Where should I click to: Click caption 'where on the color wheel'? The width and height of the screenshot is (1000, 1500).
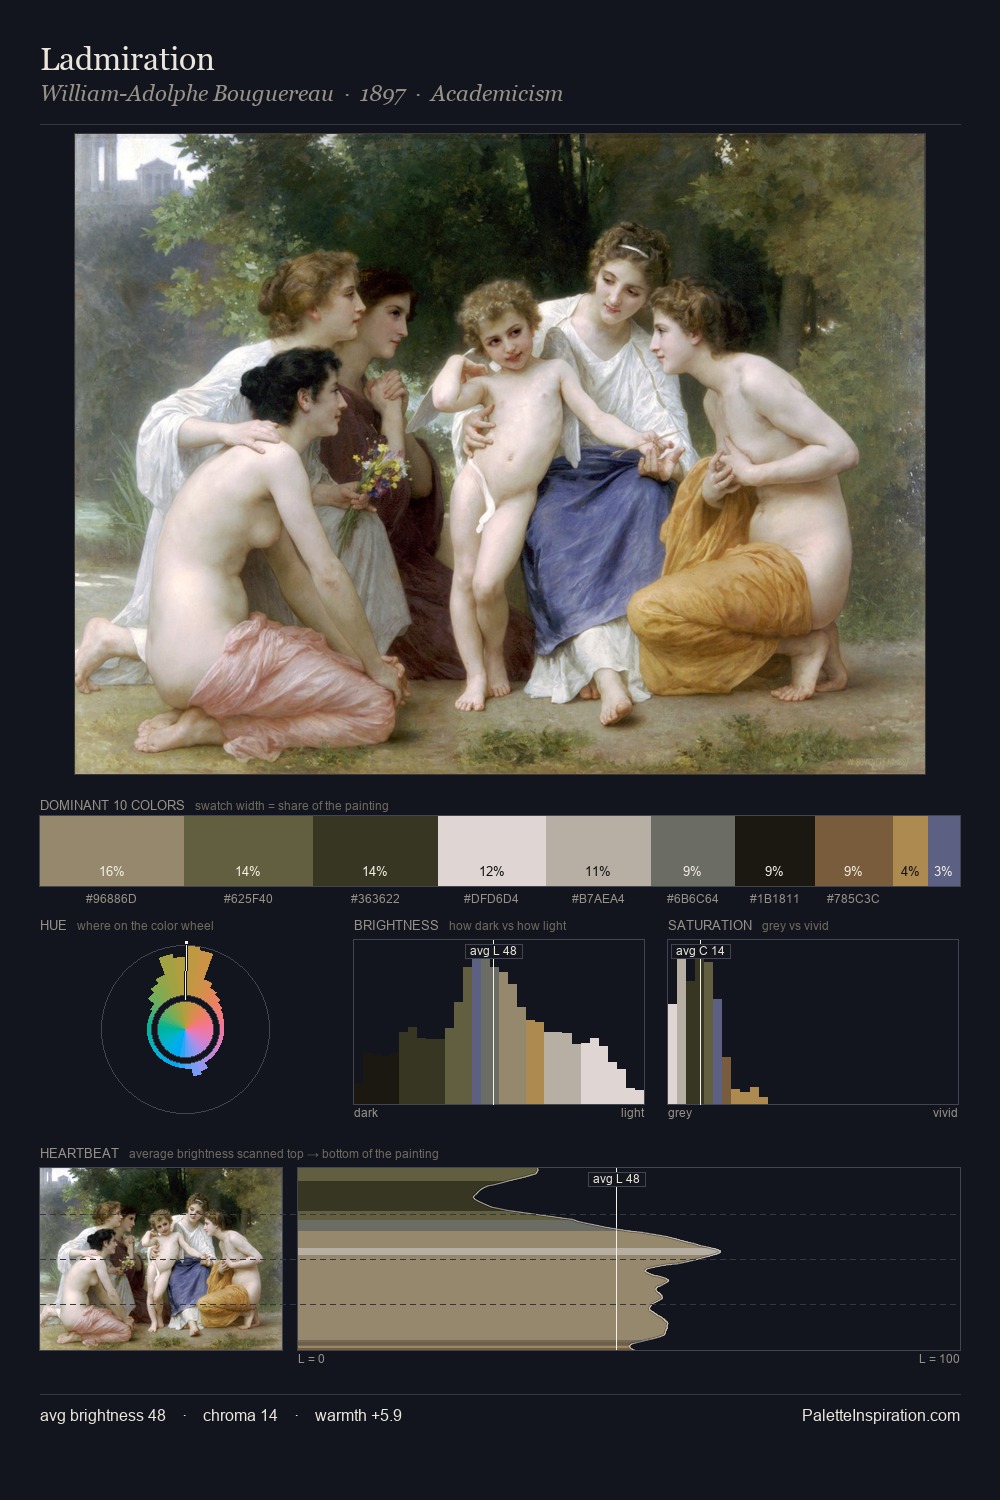coord(145,926)
